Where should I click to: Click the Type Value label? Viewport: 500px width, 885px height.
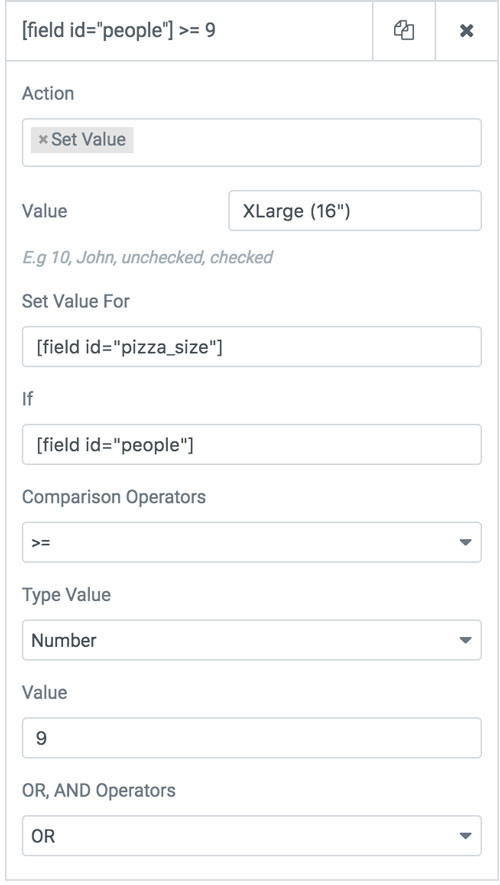pos(67,595)
